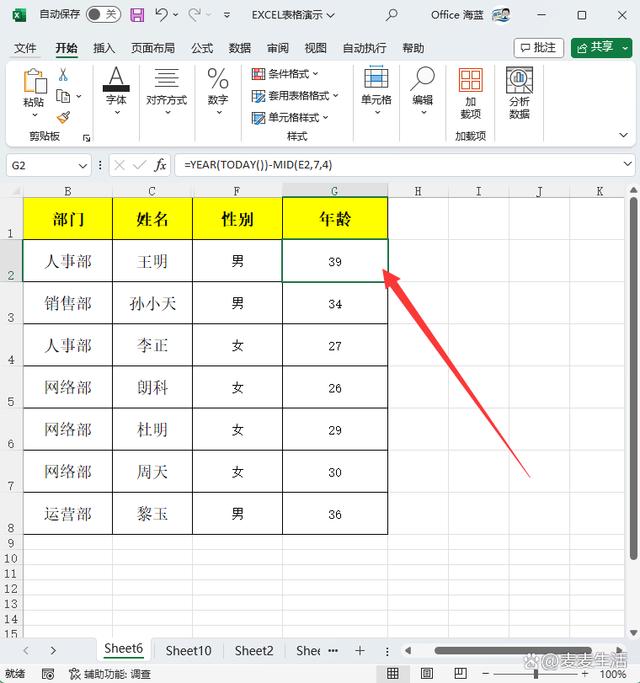The height and width of the screenshot is (683, 640).
Task: Click the confirm checkmark in formula bar
Action: click(x=139, y=165)
